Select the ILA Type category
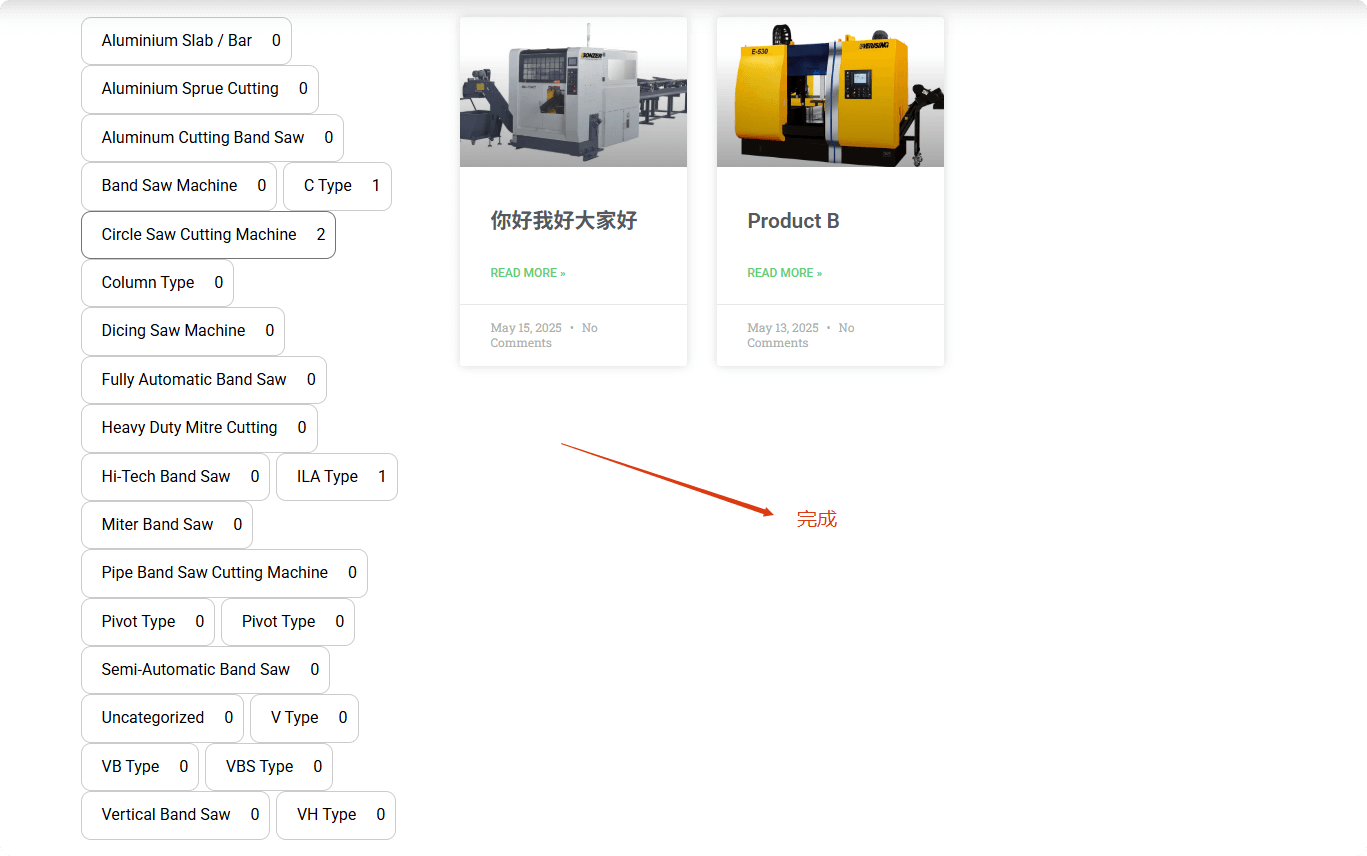The image size is (1367, 856). click(337, 477)
